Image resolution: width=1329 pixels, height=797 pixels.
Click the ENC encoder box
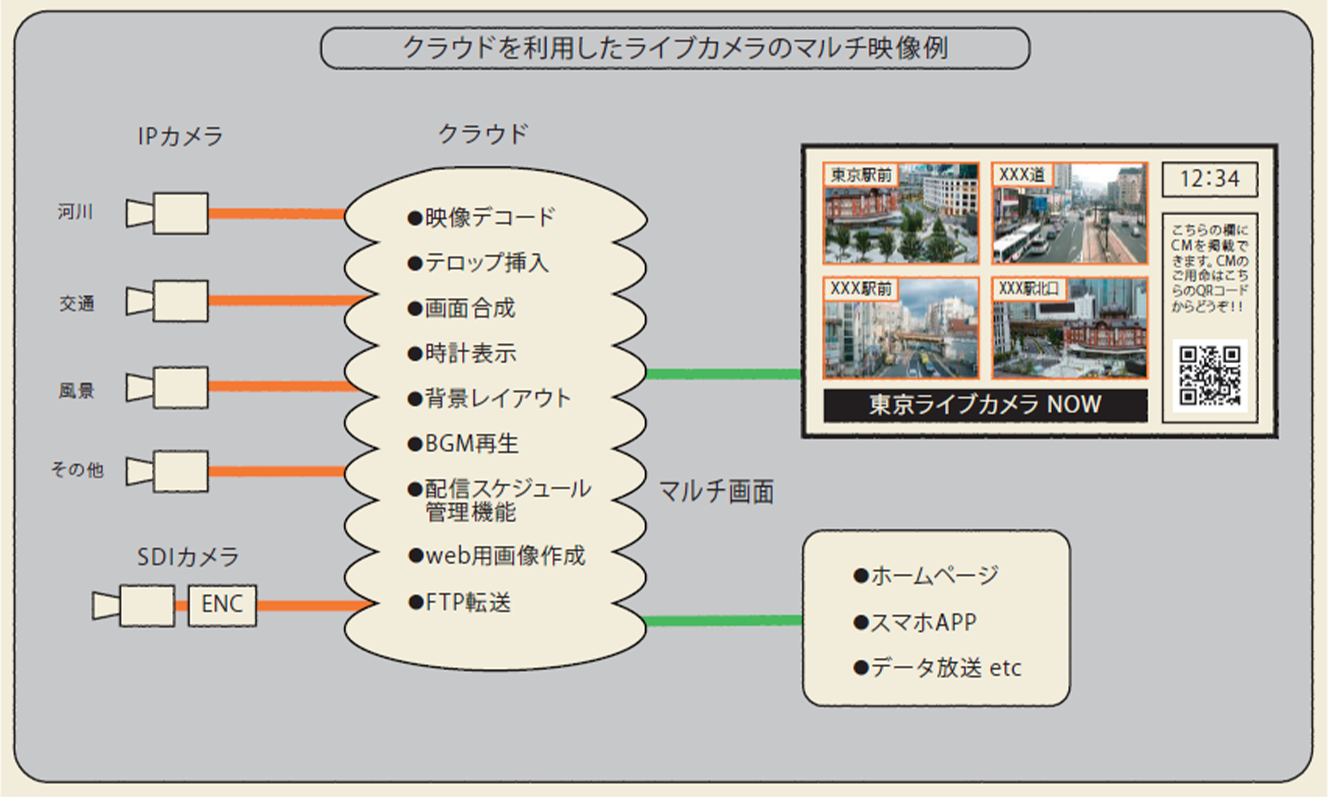[x=222, y=606]
